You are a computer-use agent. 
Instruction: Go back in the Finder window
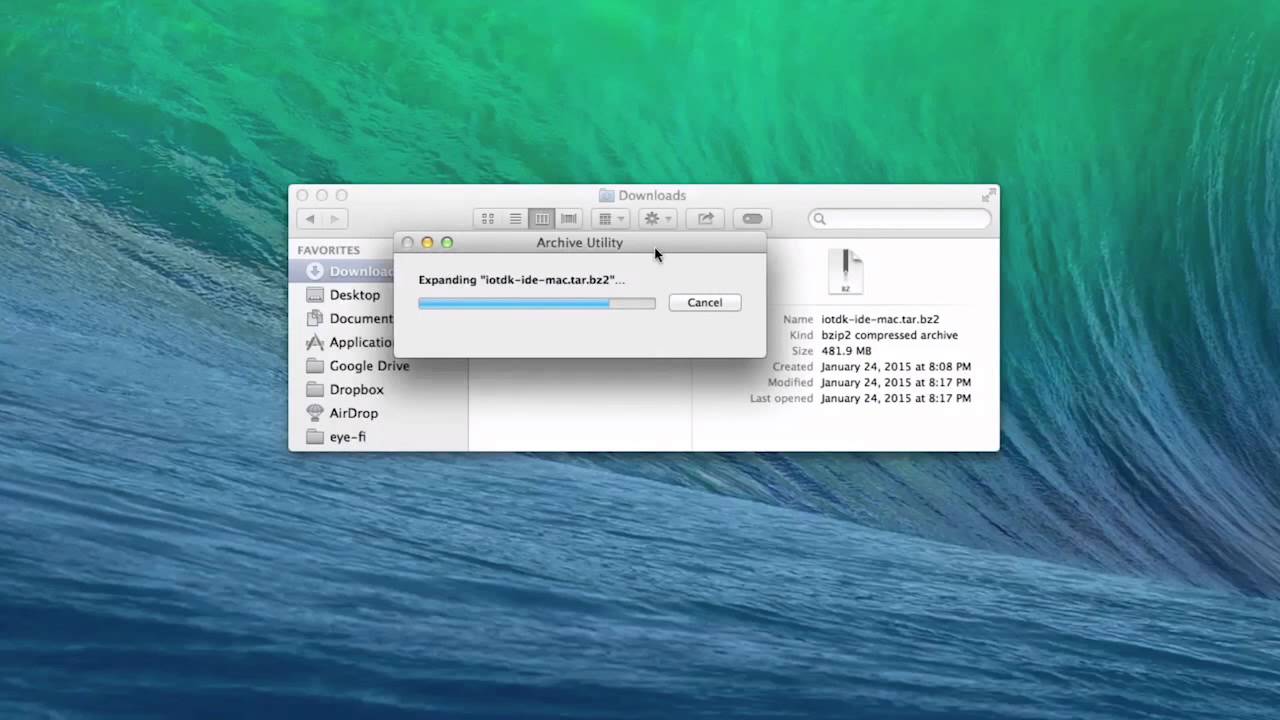coord(310,219)
